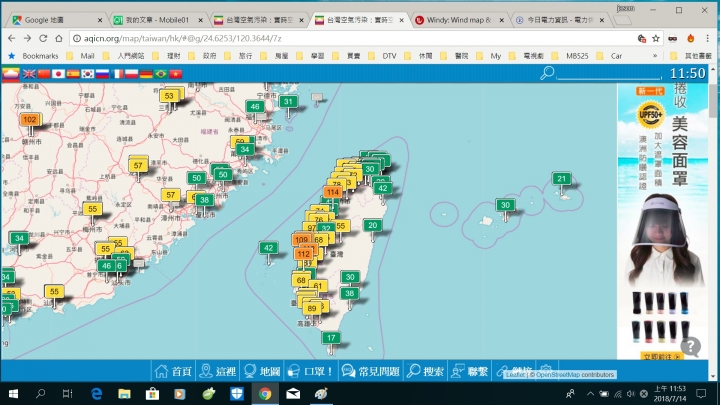The image size is (720, 405).
Task: Select the UK English flag language
Action: (29, 74)
